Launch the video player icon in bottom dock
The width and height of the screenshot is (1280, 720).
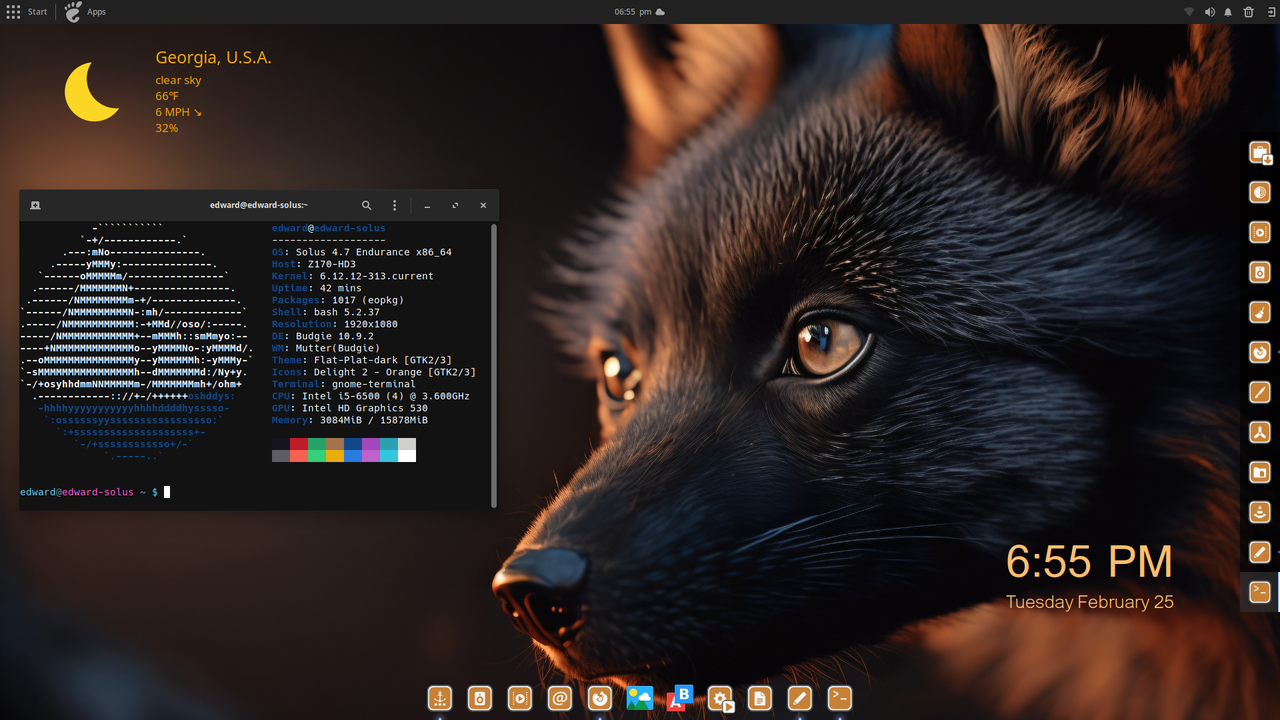520,698
